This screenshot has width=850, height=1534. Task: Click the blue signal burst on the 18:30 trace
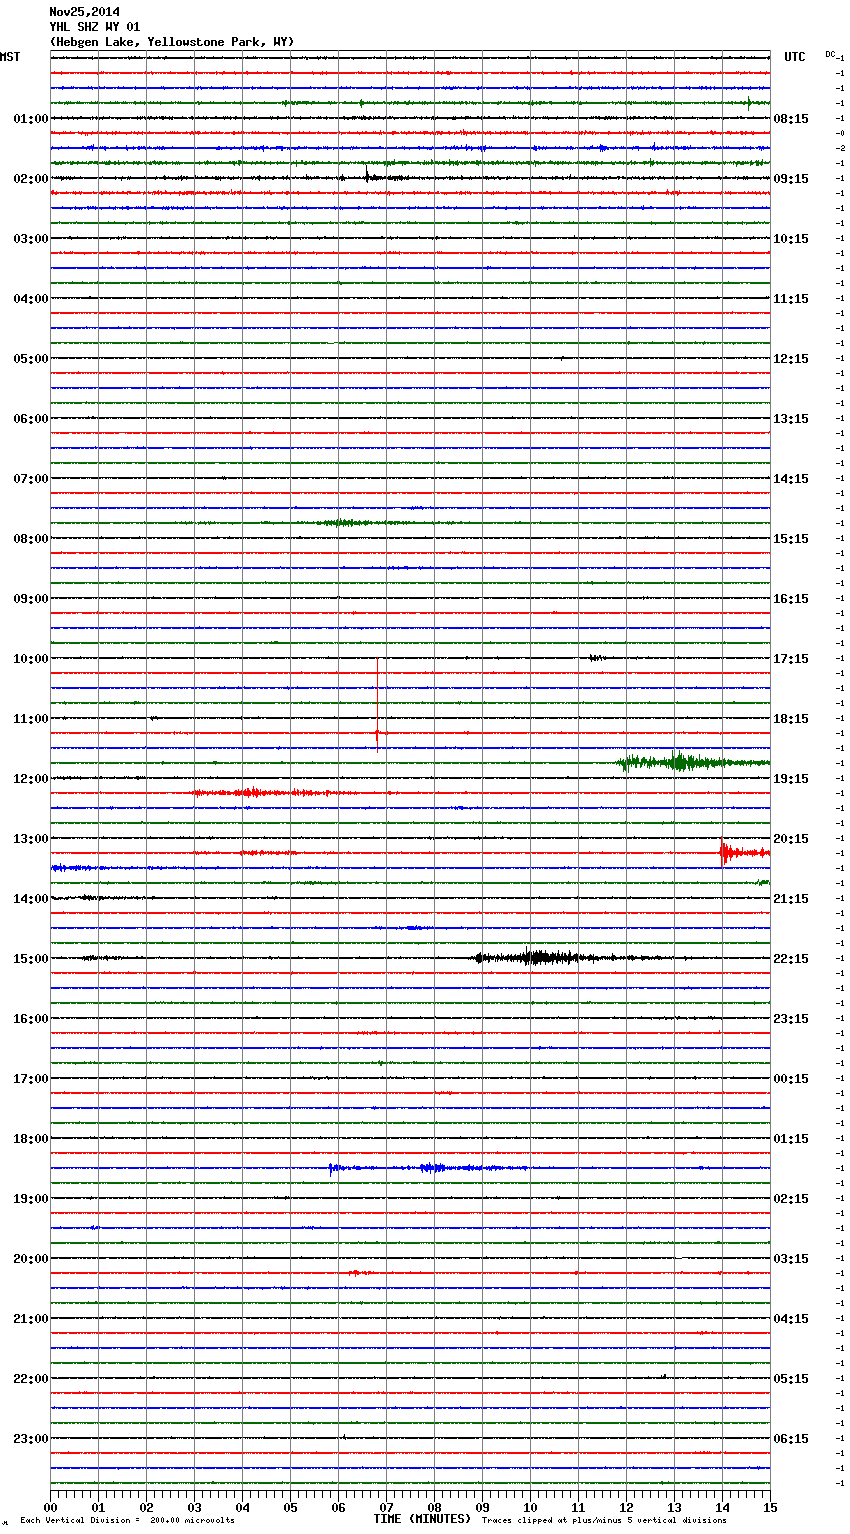430,1168
